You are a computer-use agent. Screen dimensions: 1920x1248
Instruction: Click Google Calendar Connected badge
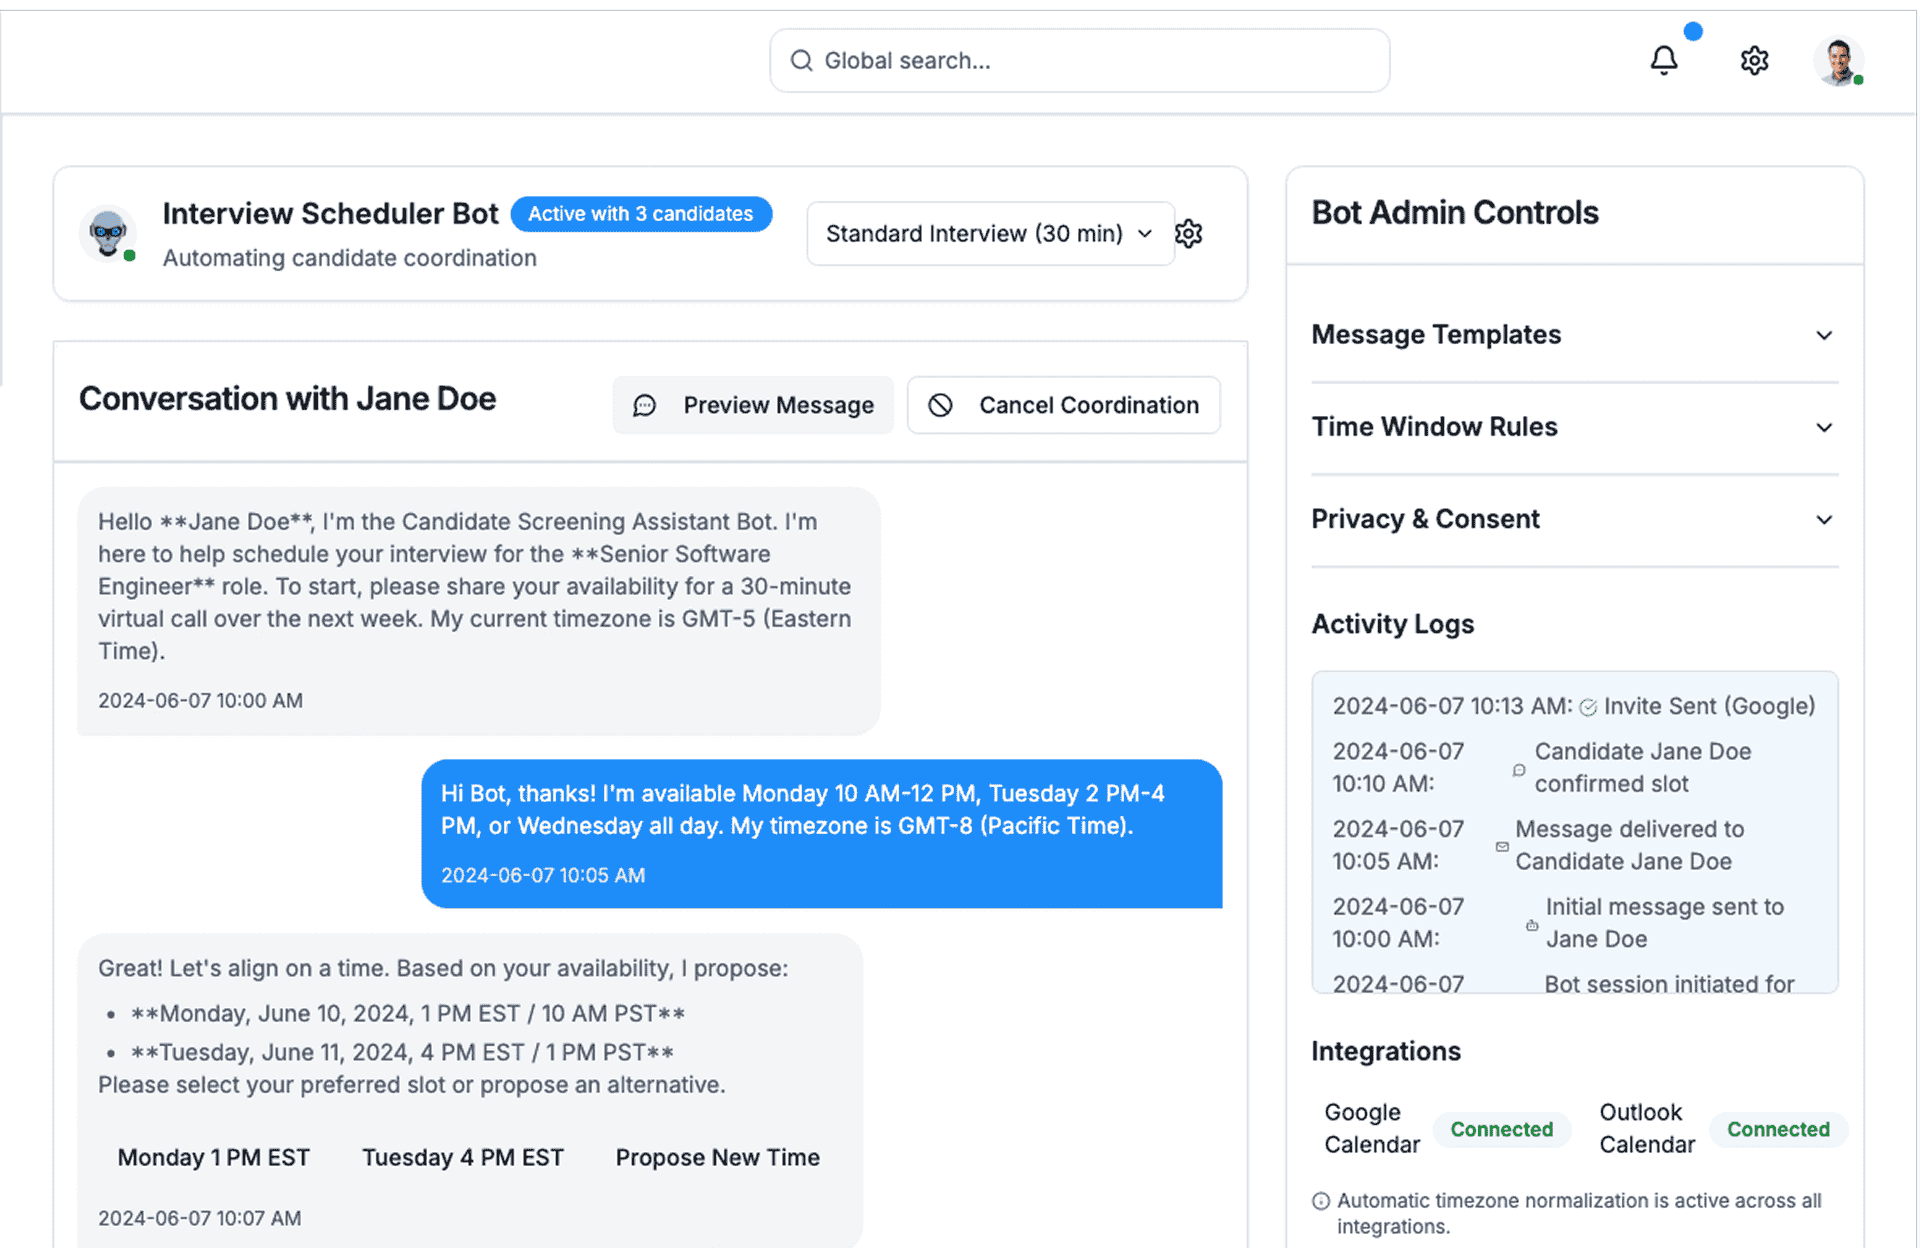[1501, 1129]
